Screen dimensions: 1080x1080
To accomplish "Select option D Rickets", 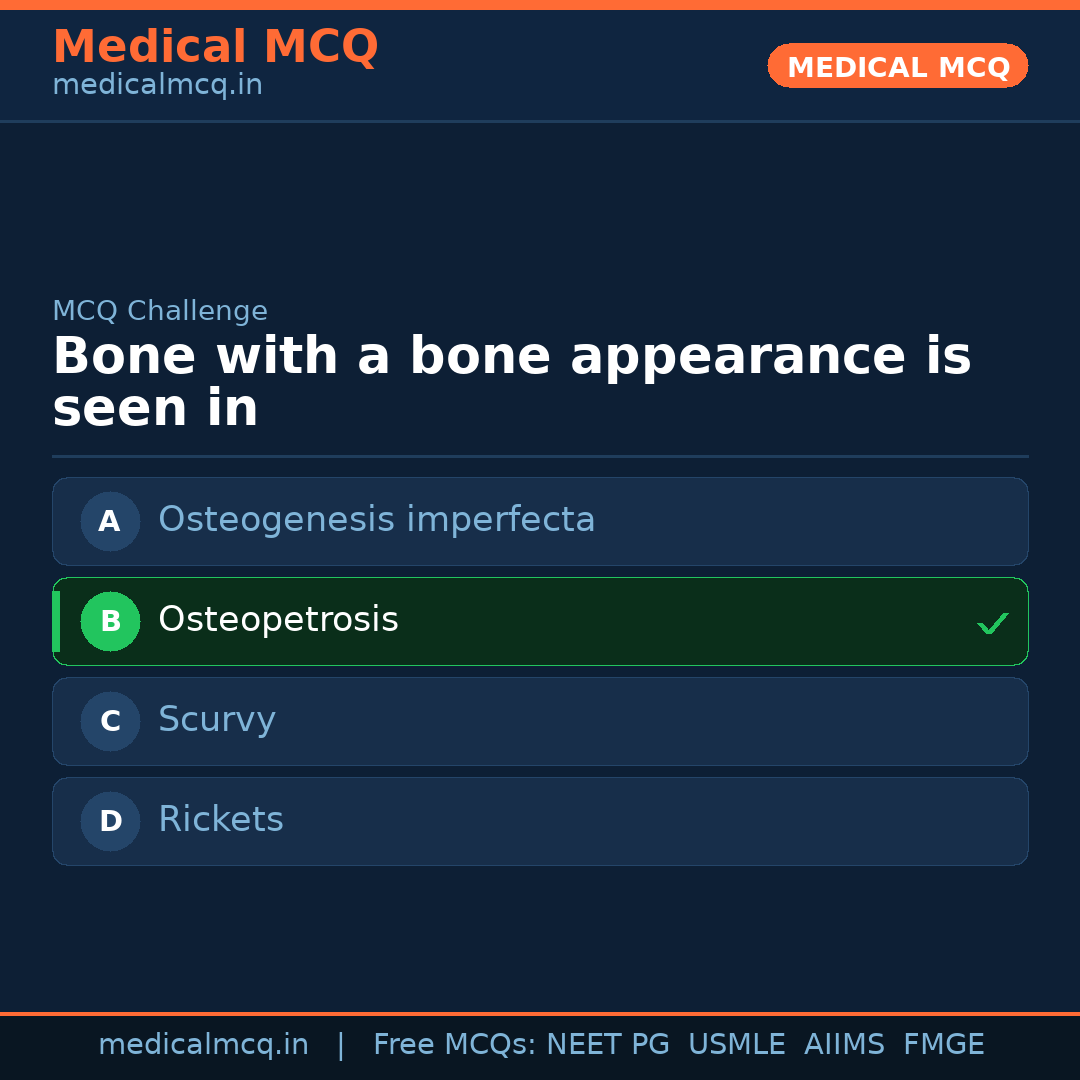I will [540, 821].
